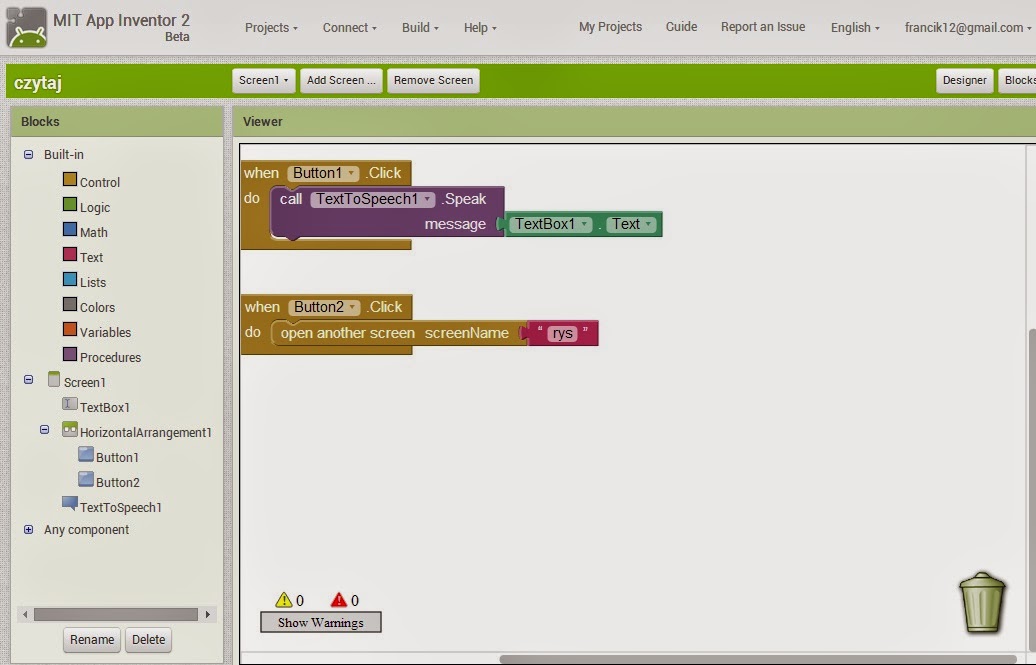The height and width of the screenshot is (665, 1036).
Task: Switch to the Designer view
Action: tap(963, 78)
